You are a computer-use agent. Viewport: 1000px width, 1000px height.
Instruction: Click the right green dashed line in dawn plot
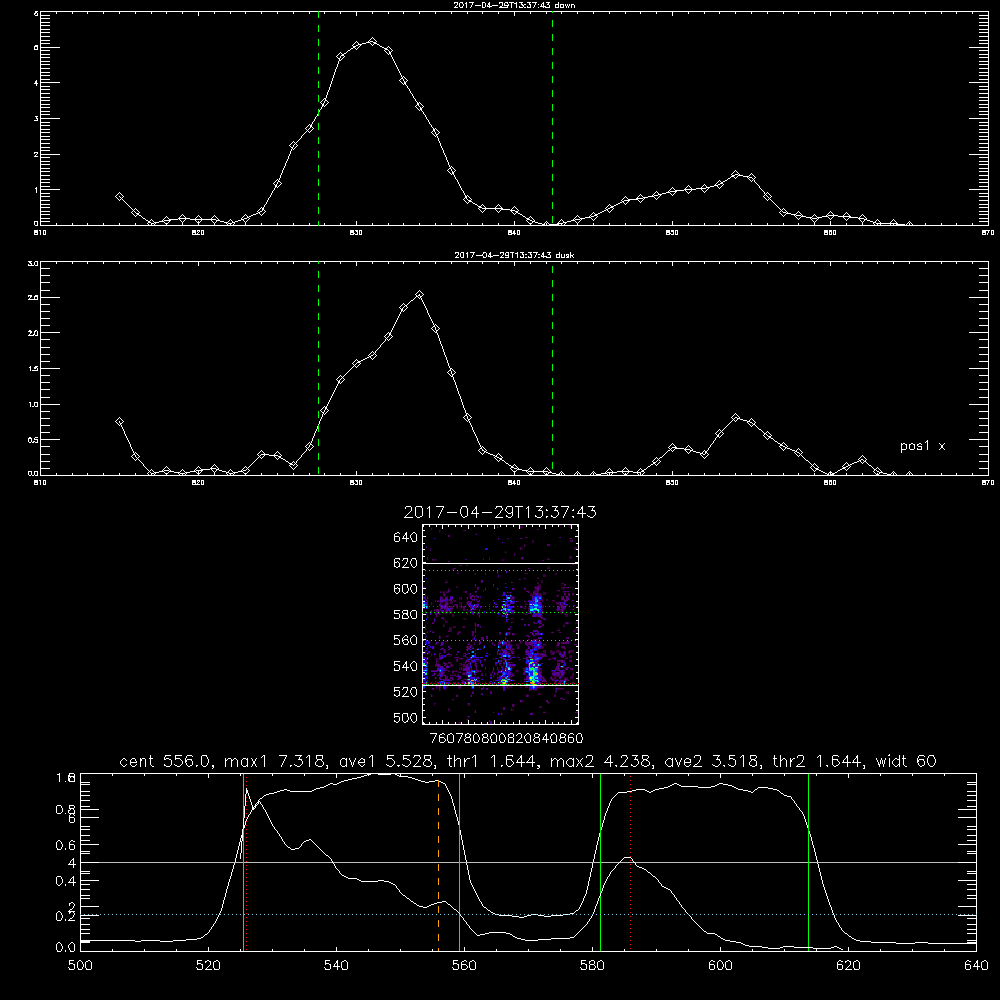tap(552, 118)
